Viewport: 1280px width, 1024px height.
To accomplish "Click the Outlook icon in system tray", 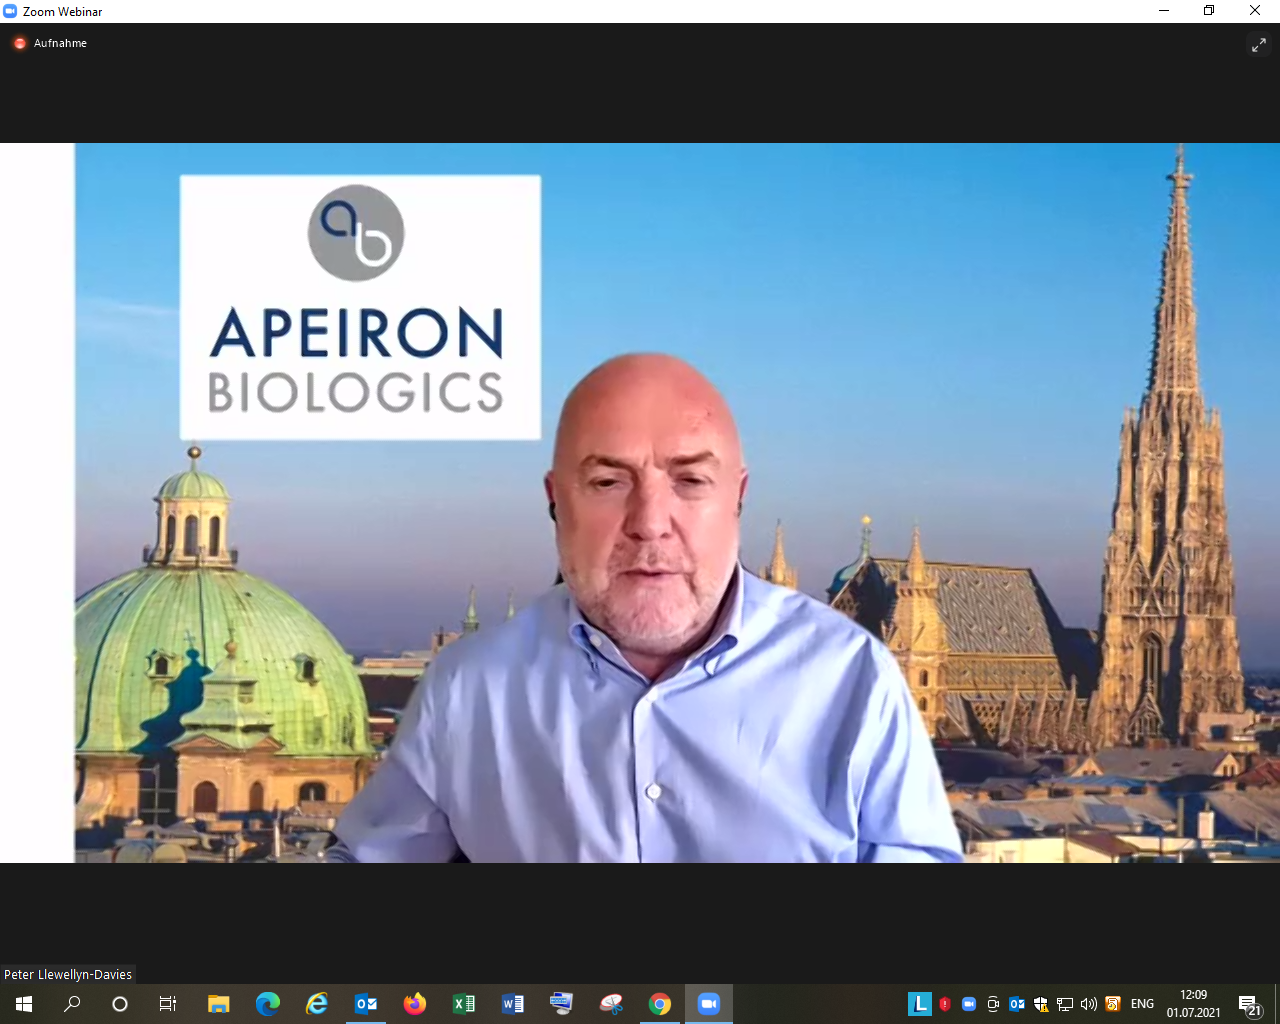I will coord(1017,1004).
